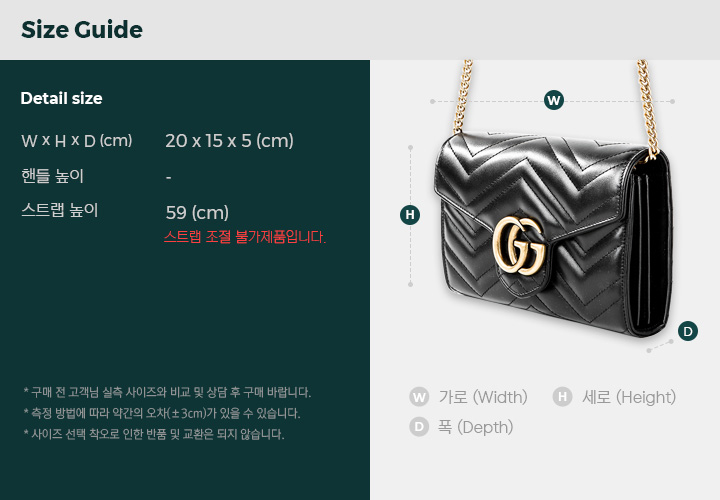Click the 세로 (Height) legend label
Screen dimensions: 720x500
coord(629,397)
